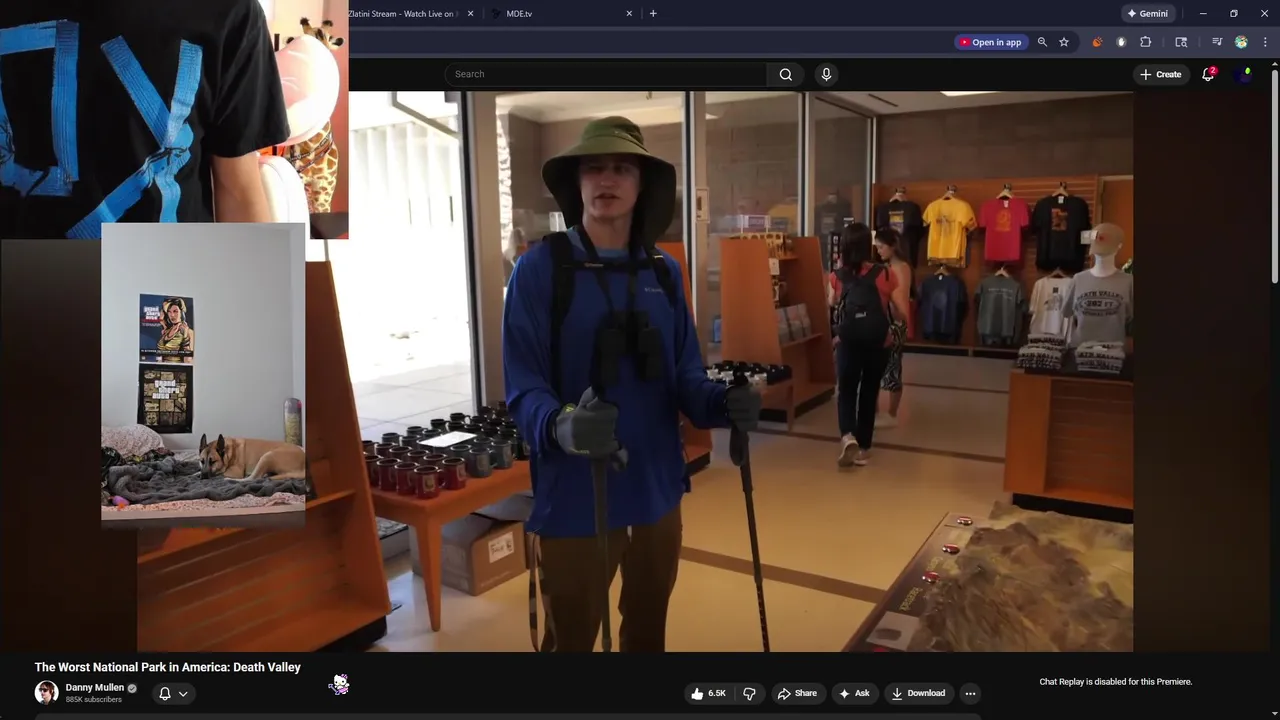Viewport: 1280px width, 720px height.
Task: Bookmark this page with the star icon
Action: click(1064, 42)
